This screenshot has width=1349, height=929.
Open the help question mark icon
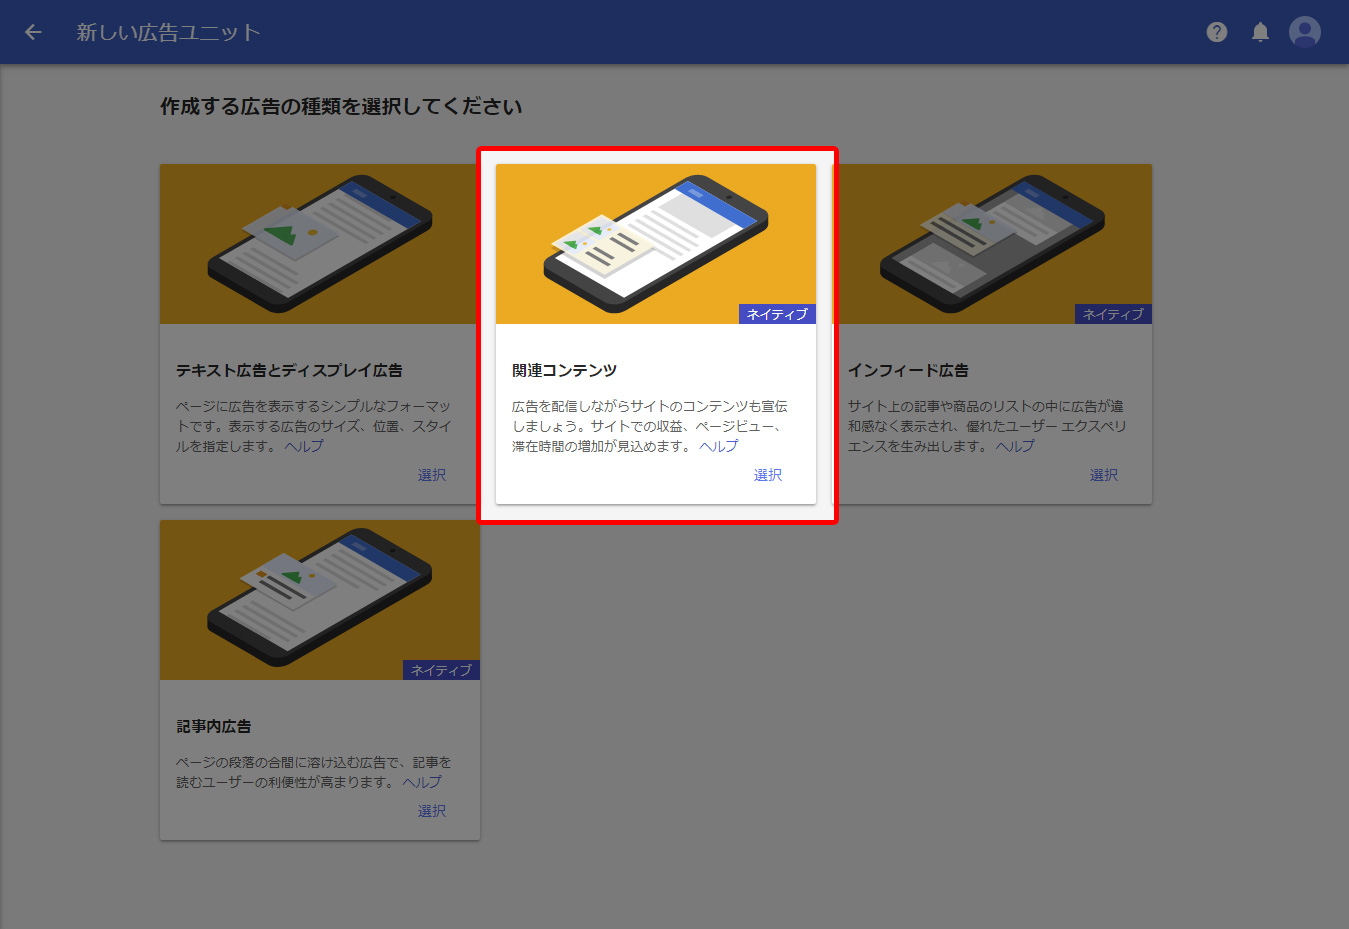1216,32
